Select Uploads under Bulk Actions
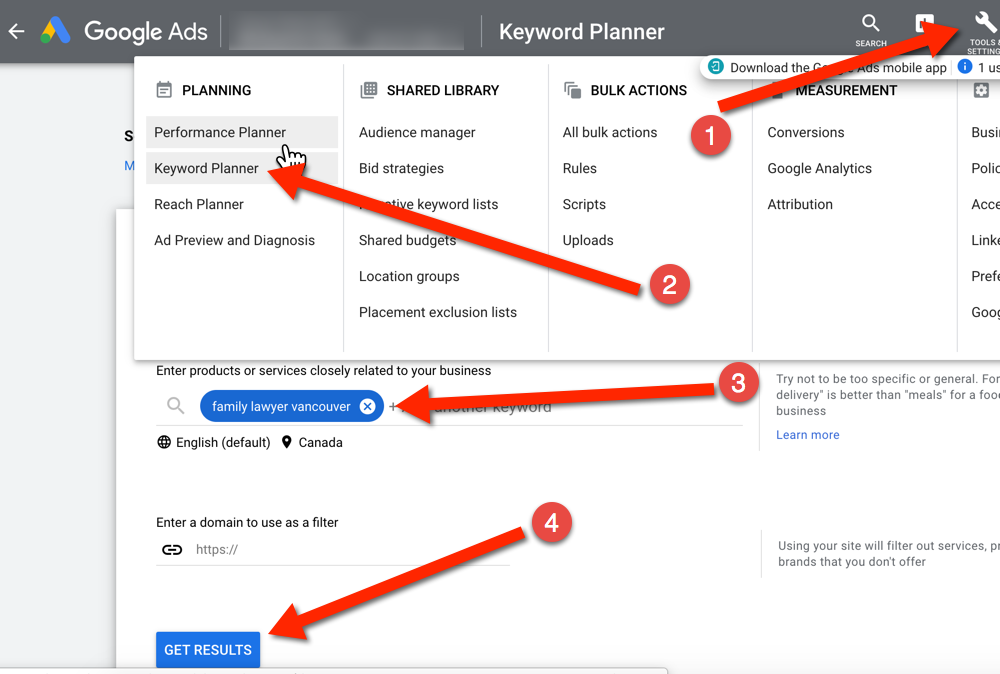 coord(588,240)
